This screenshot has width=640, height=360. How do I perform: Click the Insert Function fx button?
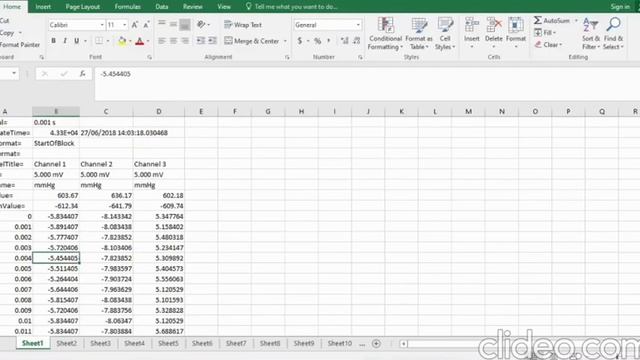[82, 74]
